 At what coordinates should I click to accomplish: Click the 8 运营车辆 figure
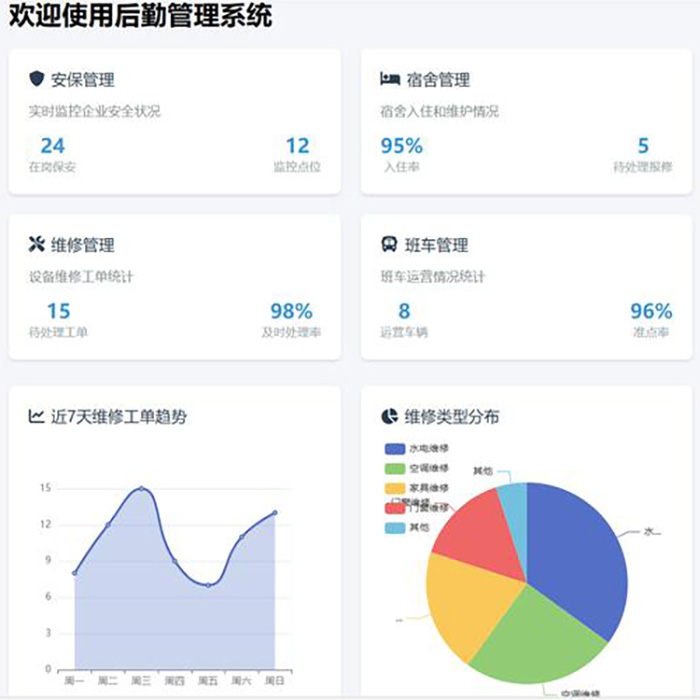[x=404, y=311]
